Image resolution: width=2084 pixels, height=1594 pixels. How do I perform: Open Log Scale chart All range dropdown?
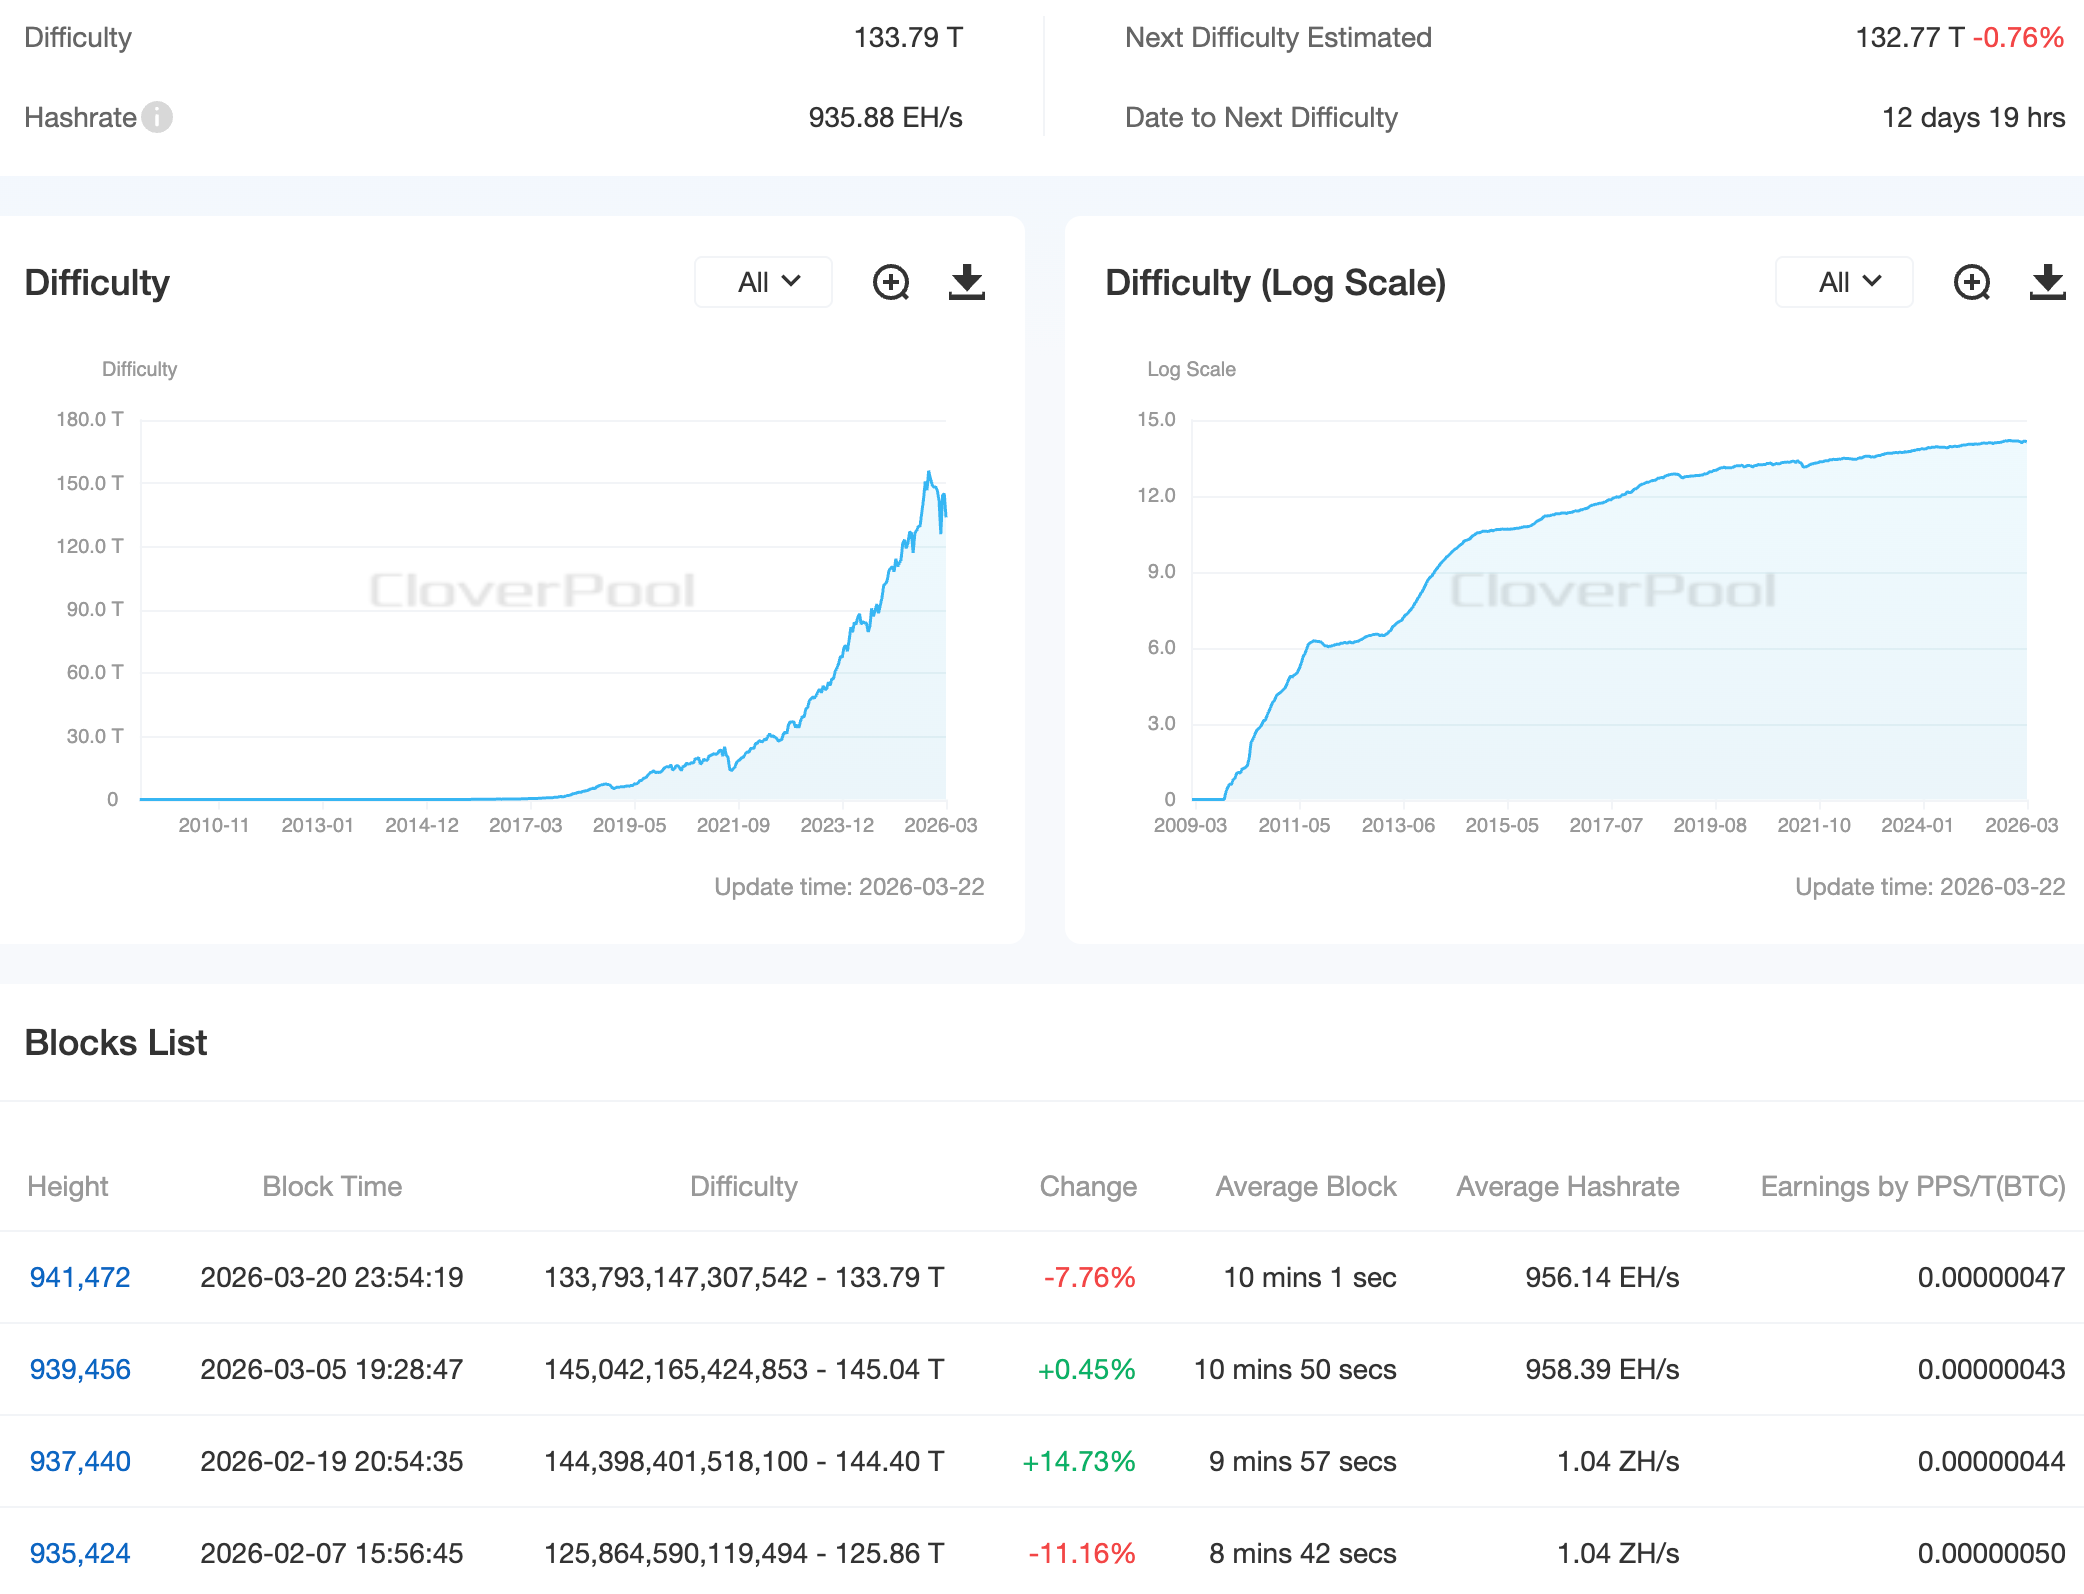pos(1845,283)
